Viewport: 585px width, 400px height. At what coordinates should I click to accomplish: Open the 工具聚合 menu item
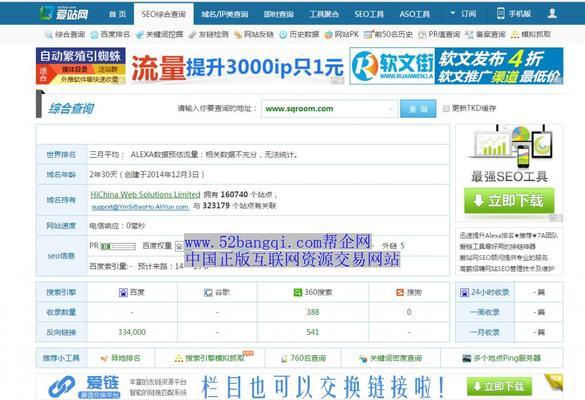pyautogui.click(x=323, y=14)
